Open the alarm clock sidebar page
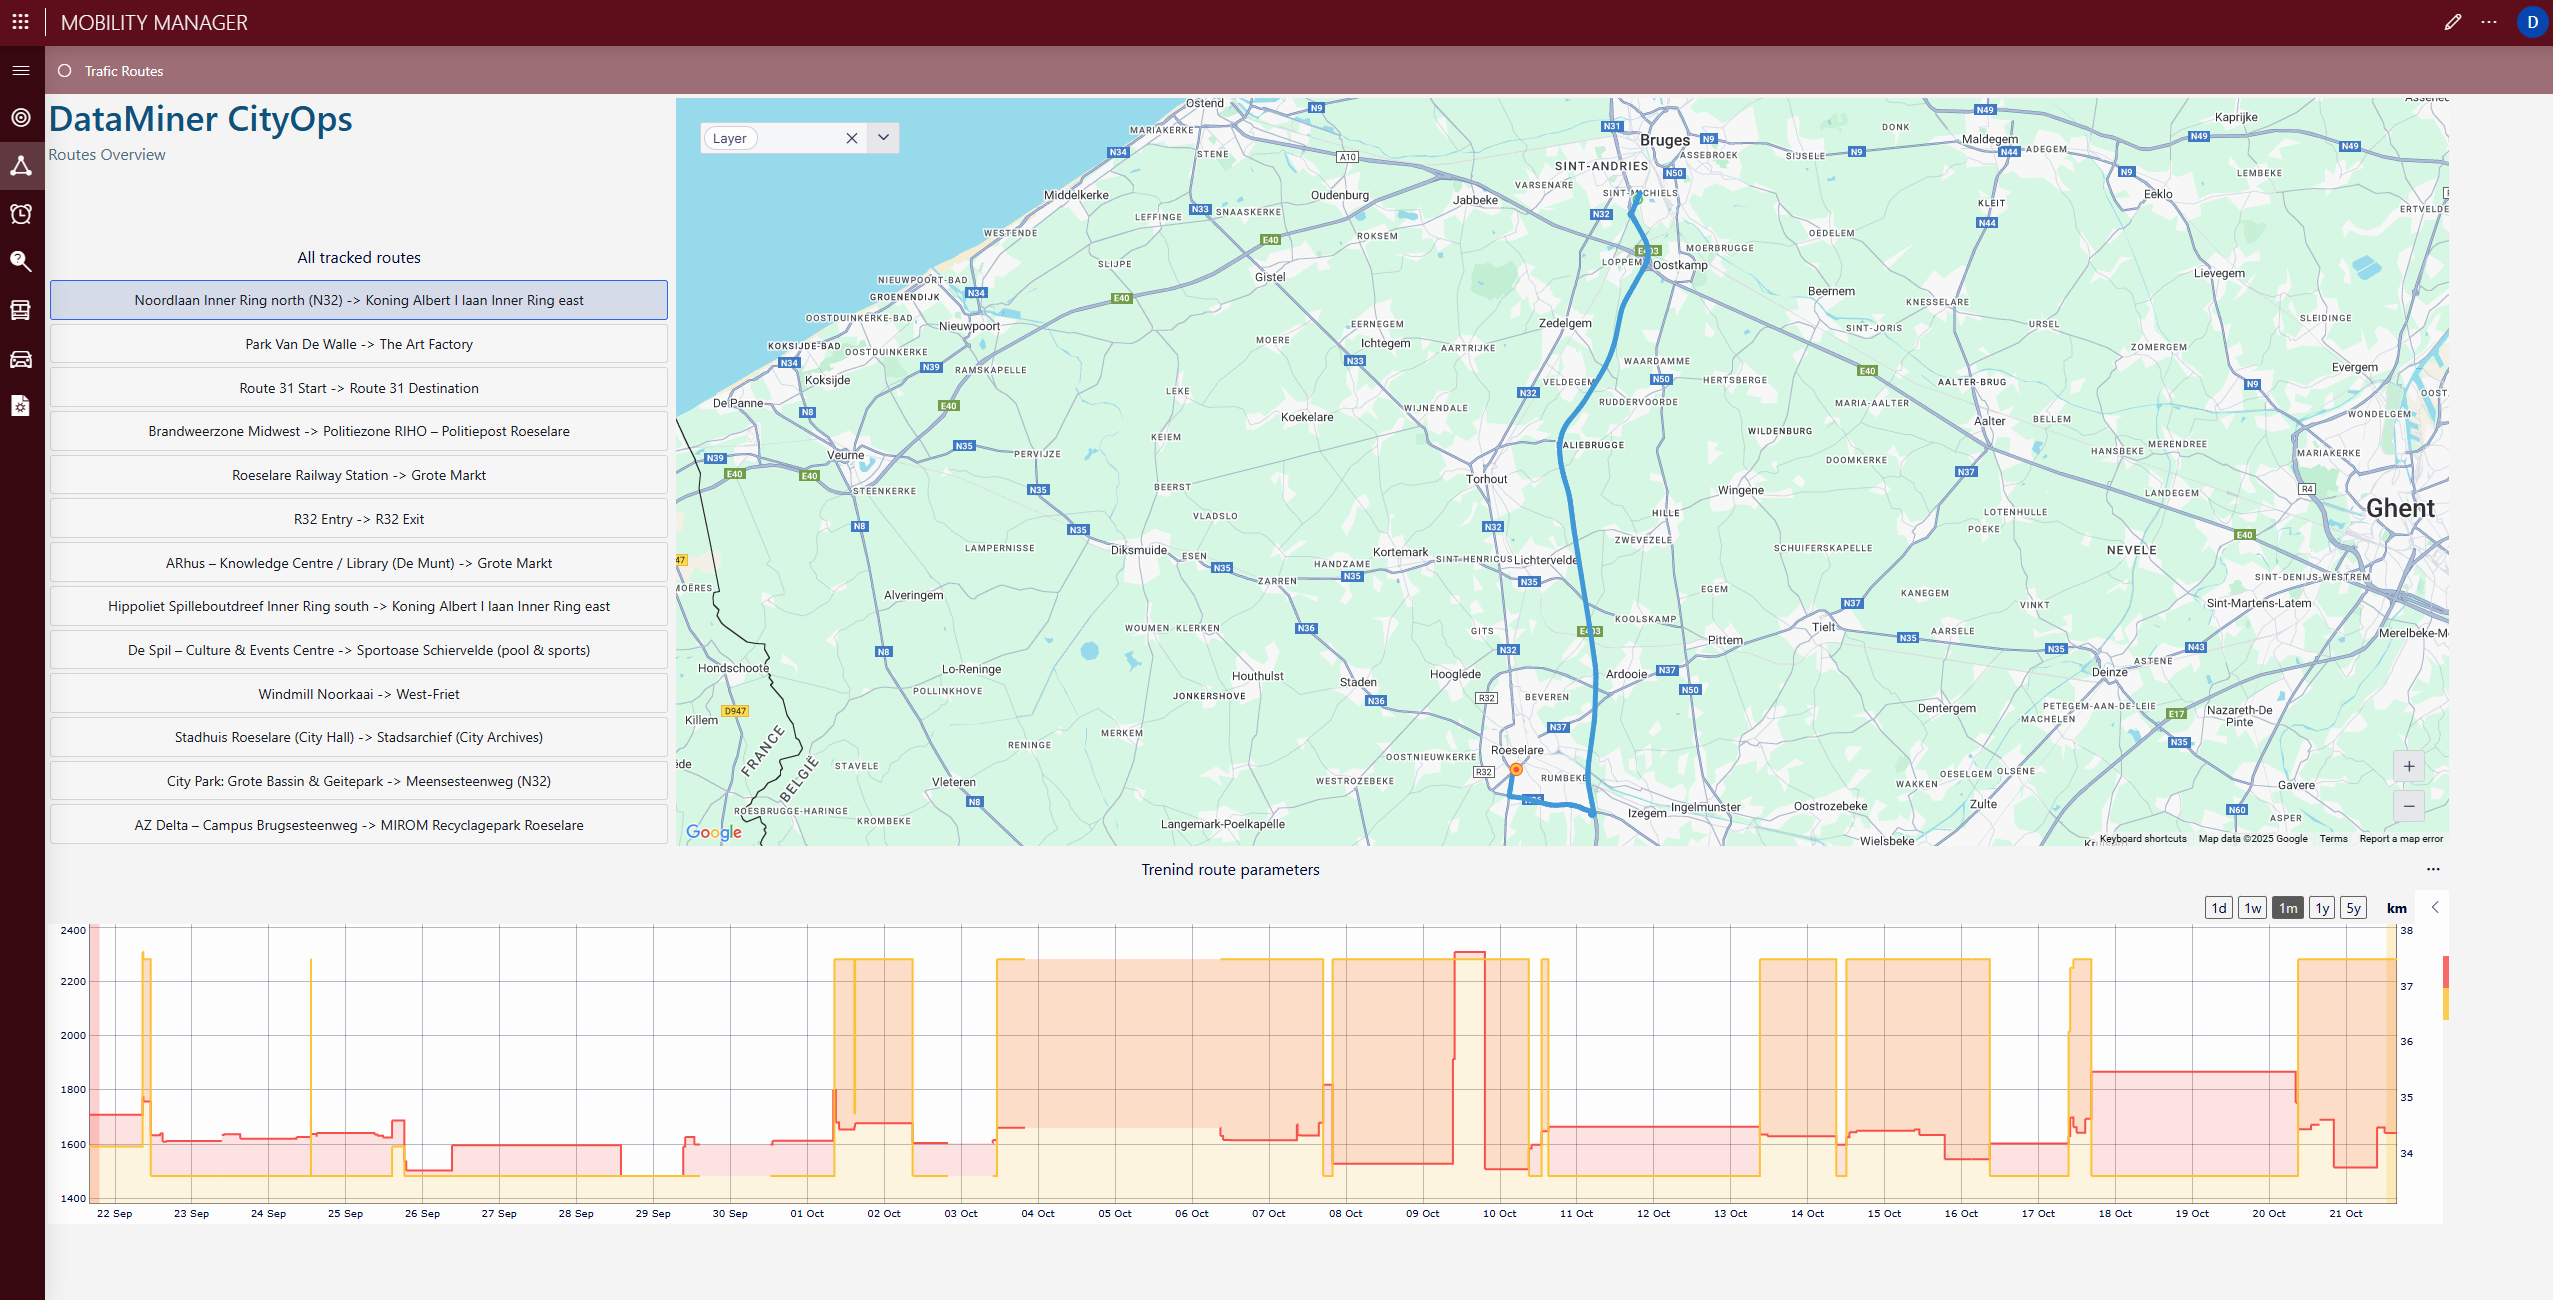 click(x=21, y=213)
